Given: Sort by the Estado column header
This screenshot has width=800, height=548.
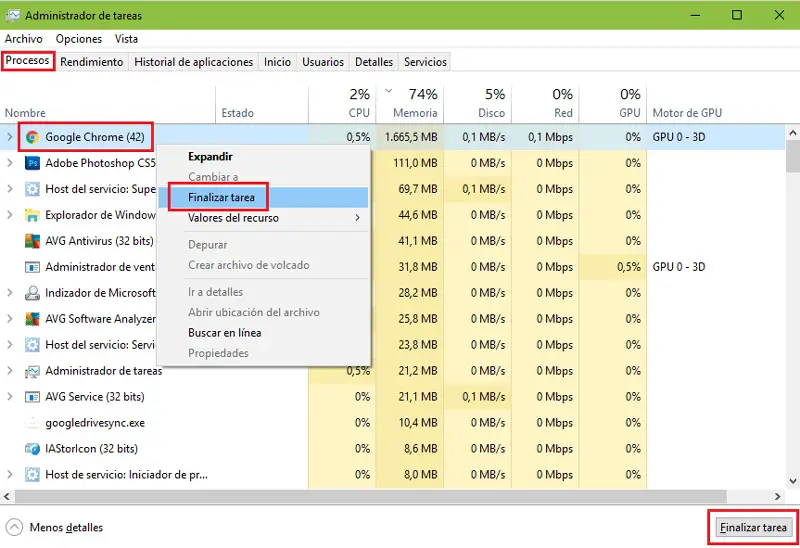Looking at the screenshot, I should point(262,104).
